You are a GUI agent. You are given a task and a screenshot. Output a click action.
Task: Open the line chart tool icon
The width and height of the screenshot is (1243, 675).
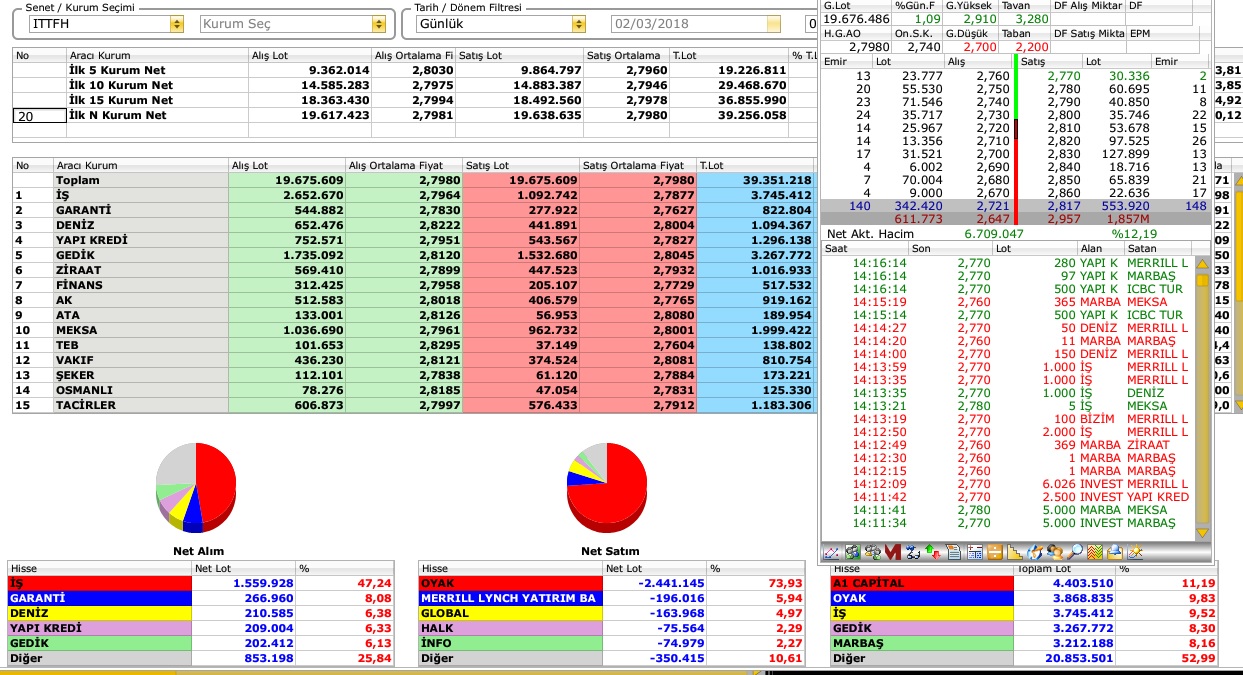click(x=831, y=551)
